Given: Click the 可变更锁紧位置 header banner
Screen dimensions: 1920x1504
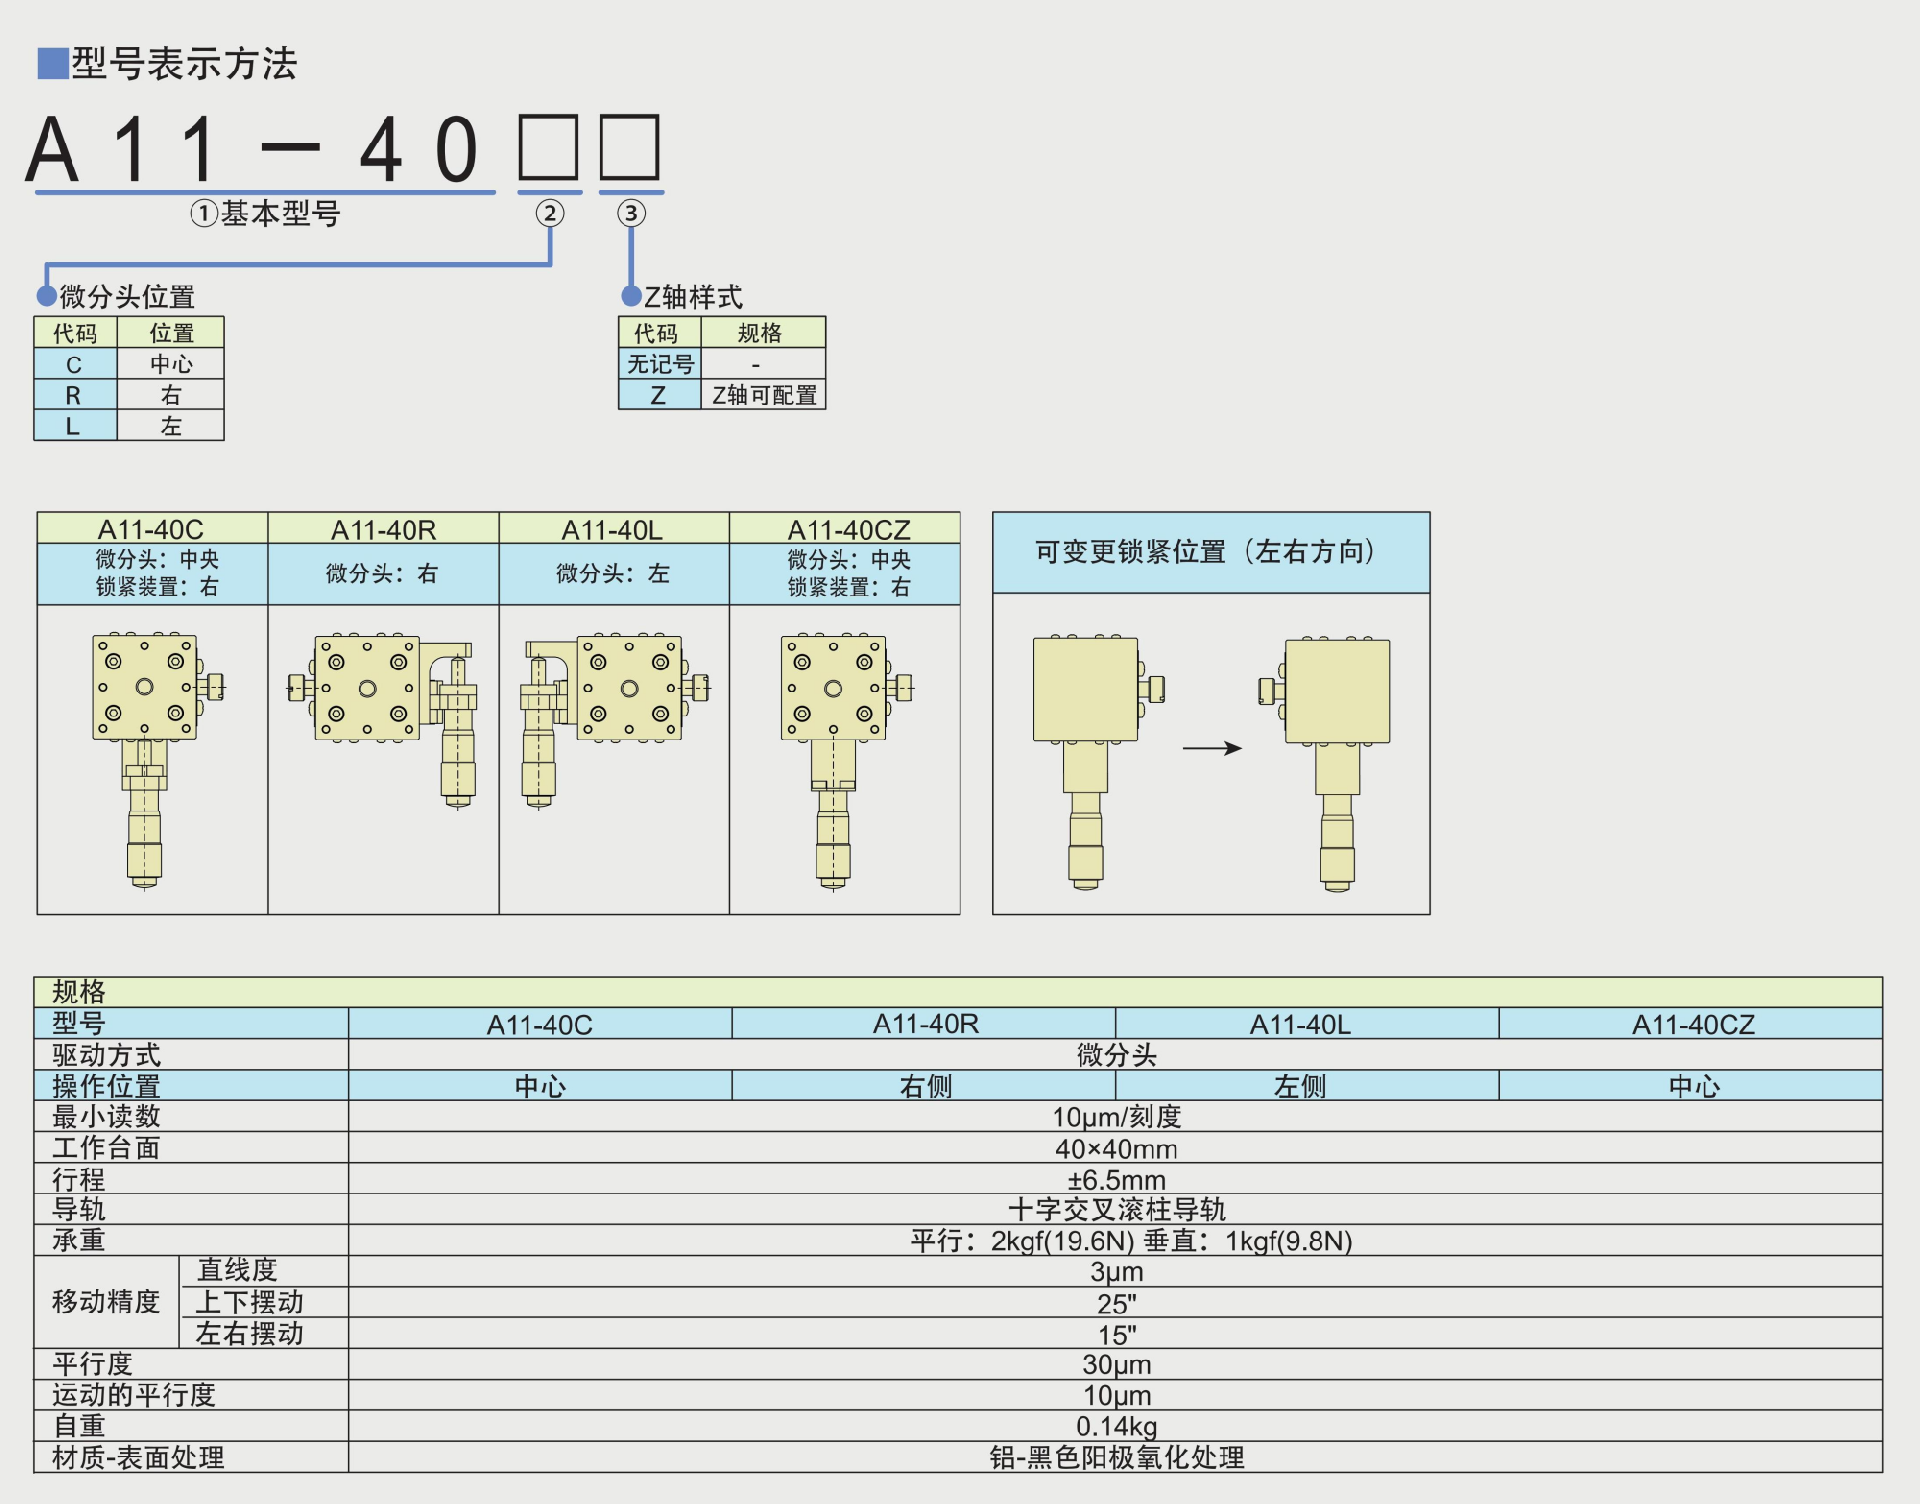Looking at the screenshot, I should (x=1210, y=552).
